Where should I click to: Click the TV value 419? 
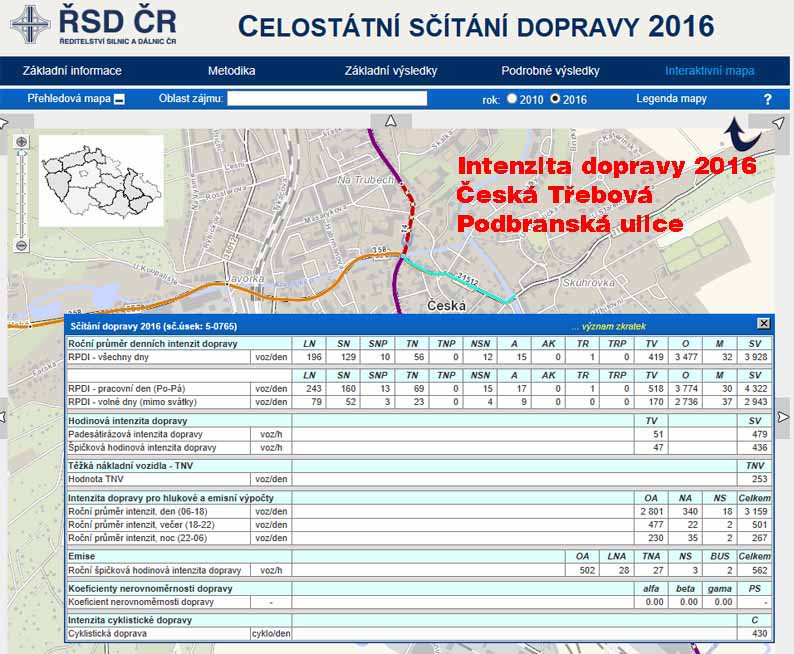point(651,357)
